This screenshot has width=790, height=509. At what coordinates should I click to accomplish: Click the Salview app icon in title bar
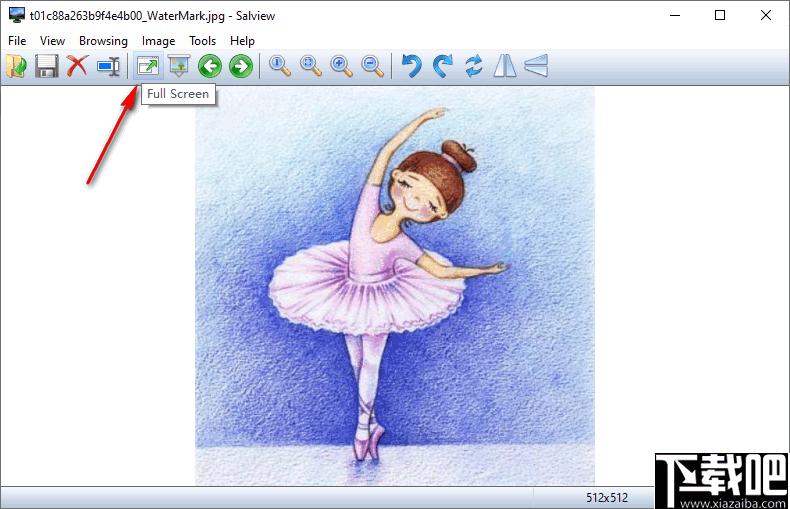coord(17,15)
